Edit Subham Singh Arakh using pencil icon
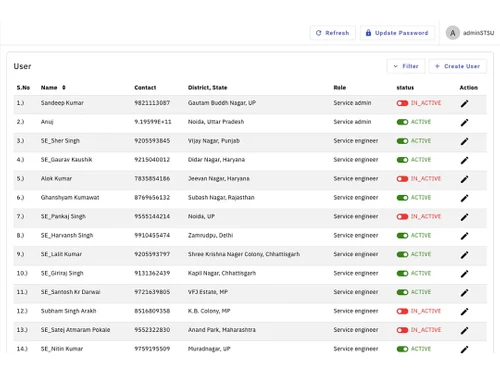 [x=464, y=312]
